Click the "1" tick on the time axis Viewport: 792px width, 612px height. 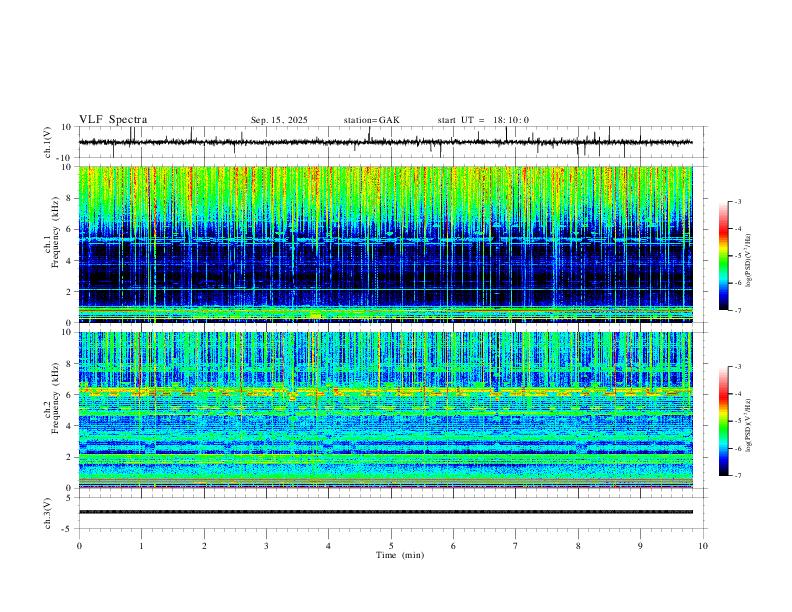pos(142,546)
